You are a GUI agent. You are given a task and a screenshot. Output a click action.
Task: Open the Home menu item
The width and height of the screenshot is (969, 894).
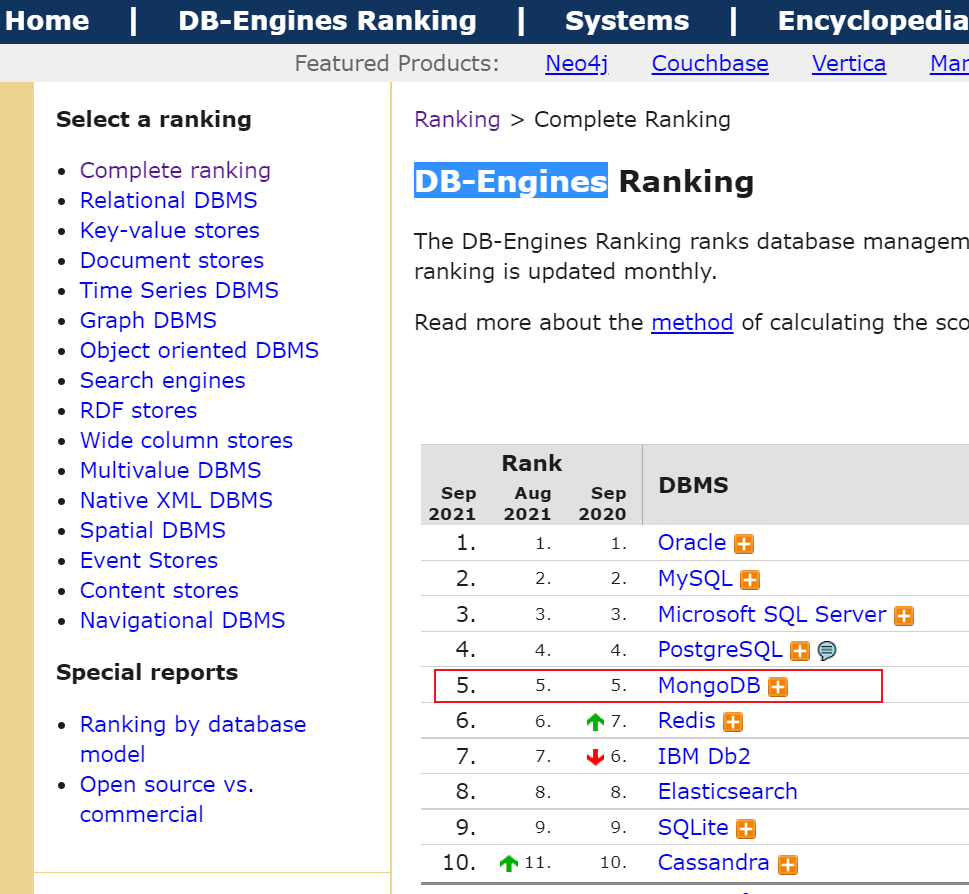(47, 21)
